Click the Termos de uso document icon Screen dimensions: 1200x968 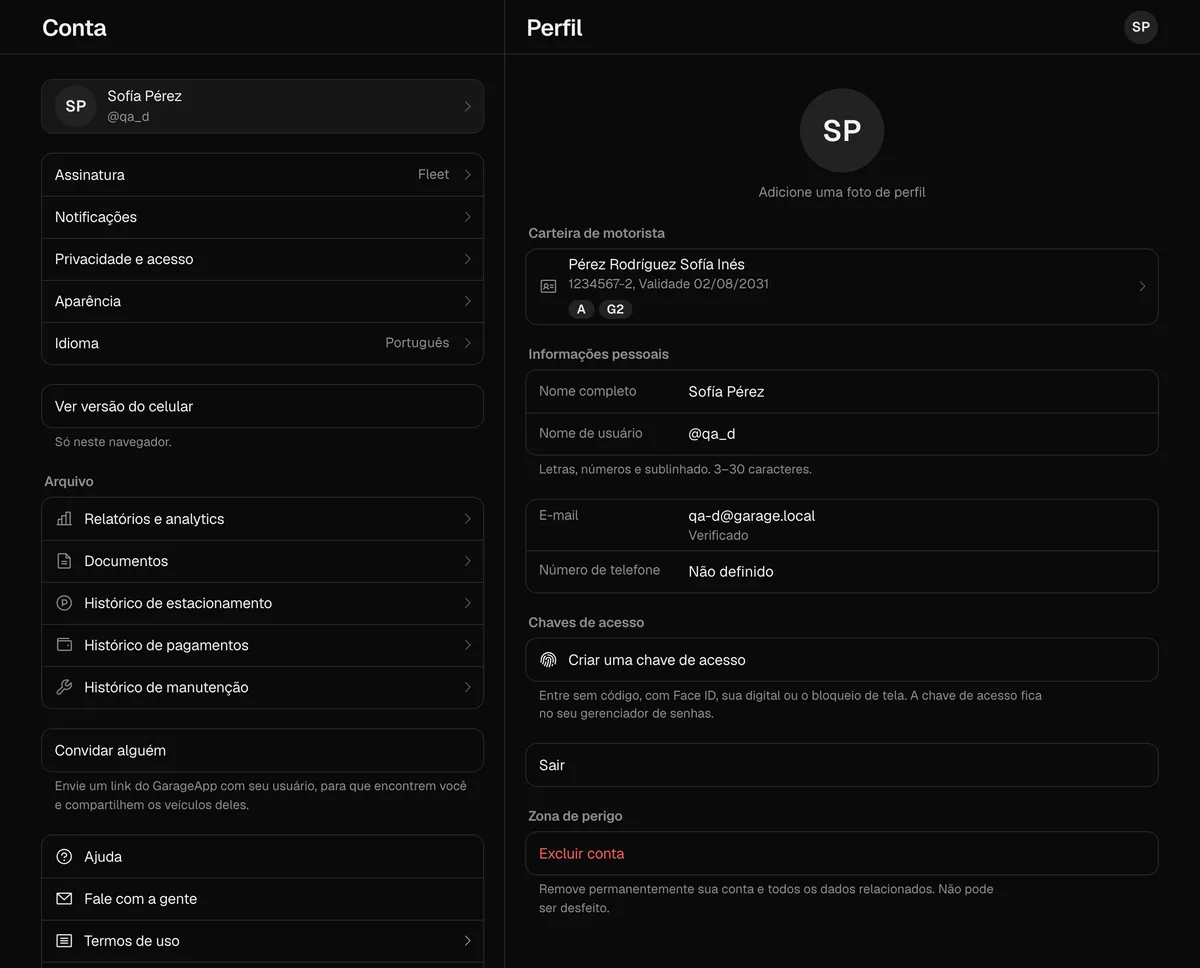pos(64,941)
